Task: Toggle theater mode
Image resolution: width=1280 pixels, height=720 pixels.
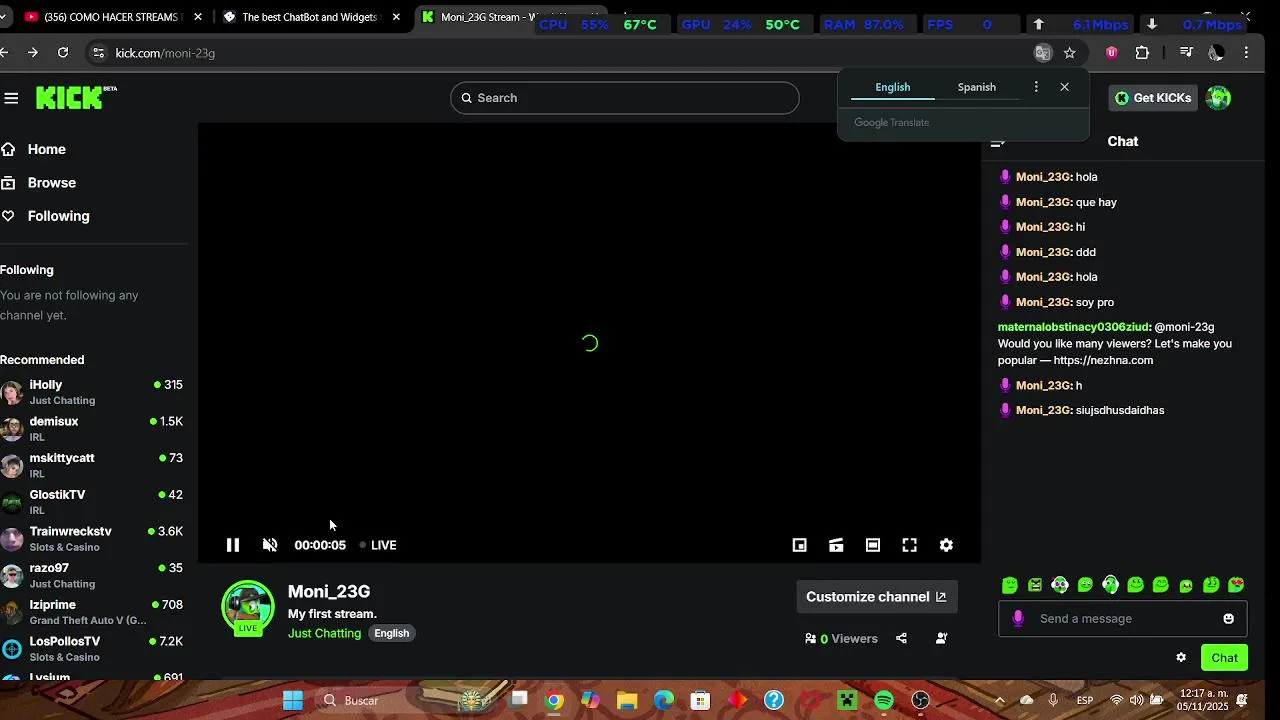Action: click(873, 545)
